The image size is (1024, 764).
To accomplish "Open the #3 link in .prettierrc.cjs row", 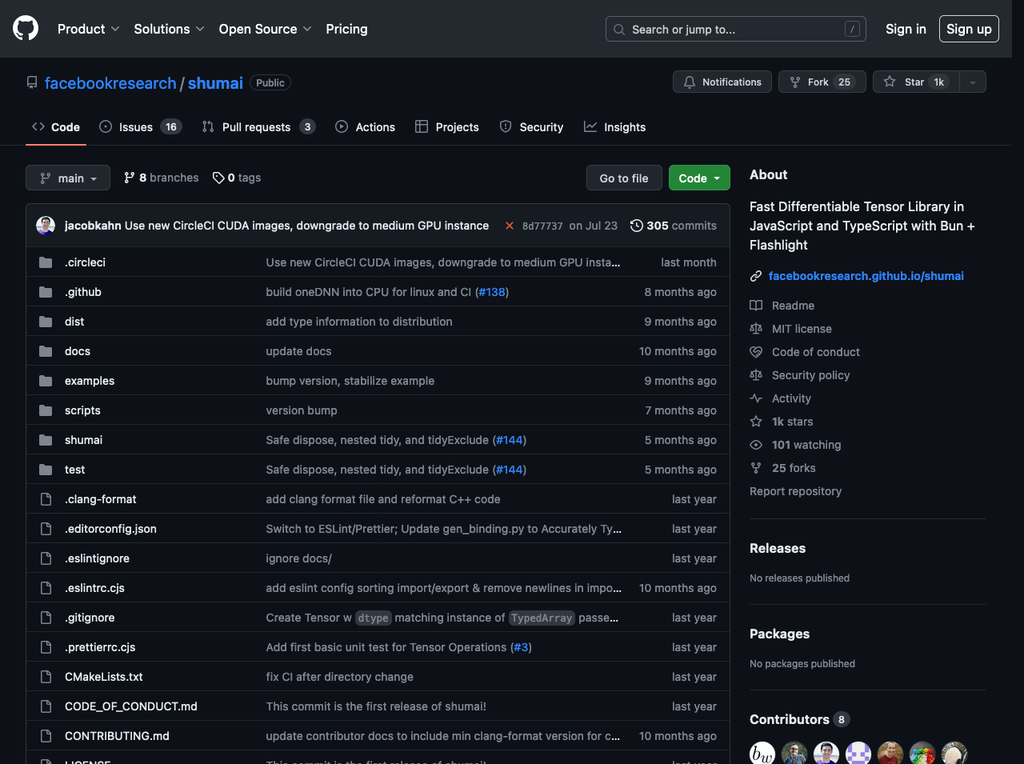I will 520,647.
